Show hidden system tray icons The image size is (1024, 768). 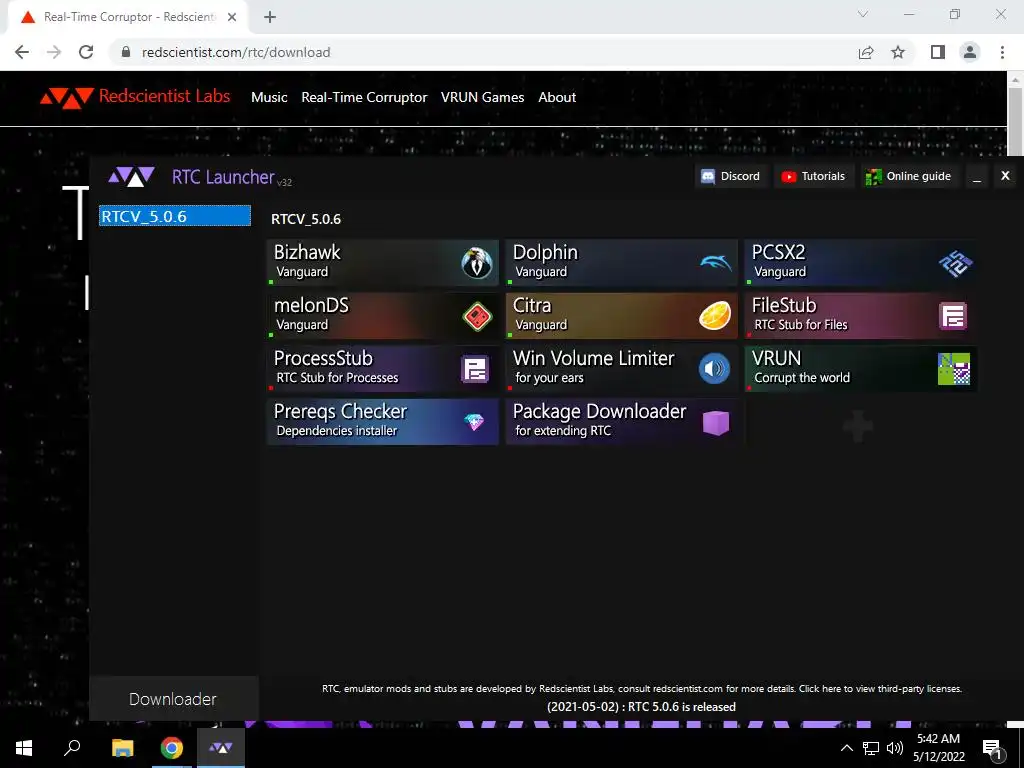pyautogui.click(x=846, y=748)
